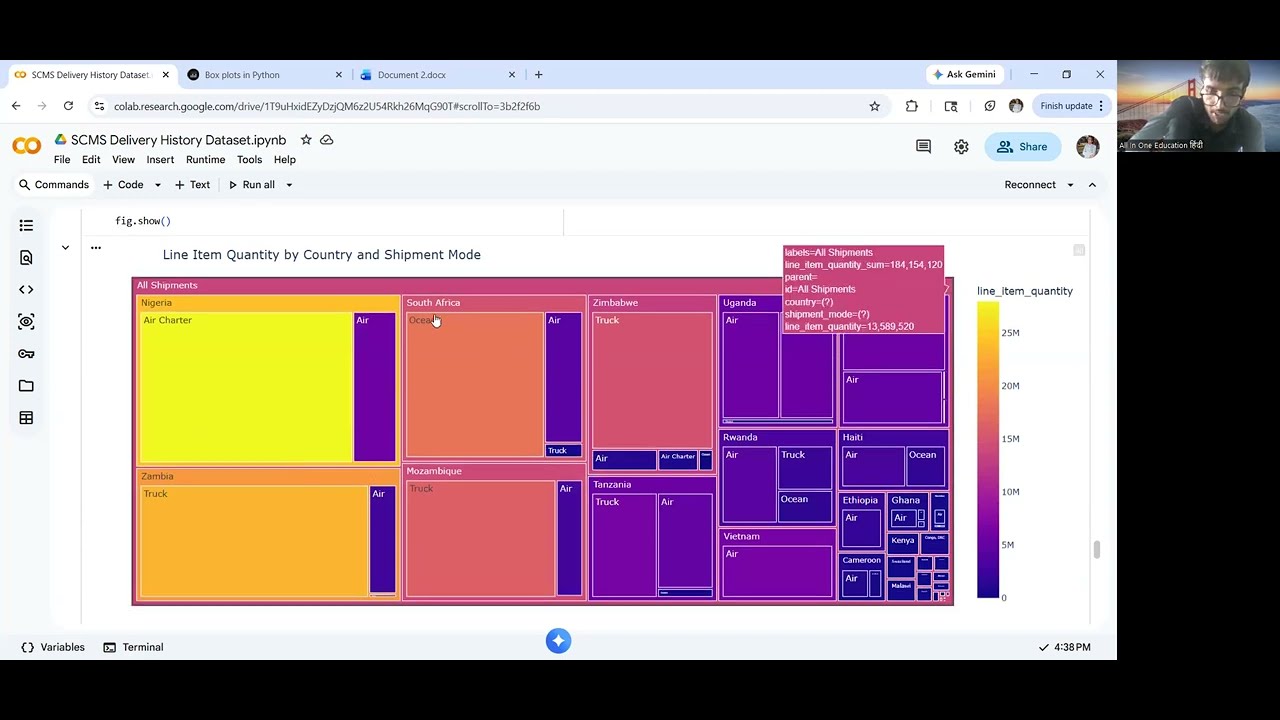Click the Gemini assistant floating button
The image size is (1280, 720).
point(558,641)
